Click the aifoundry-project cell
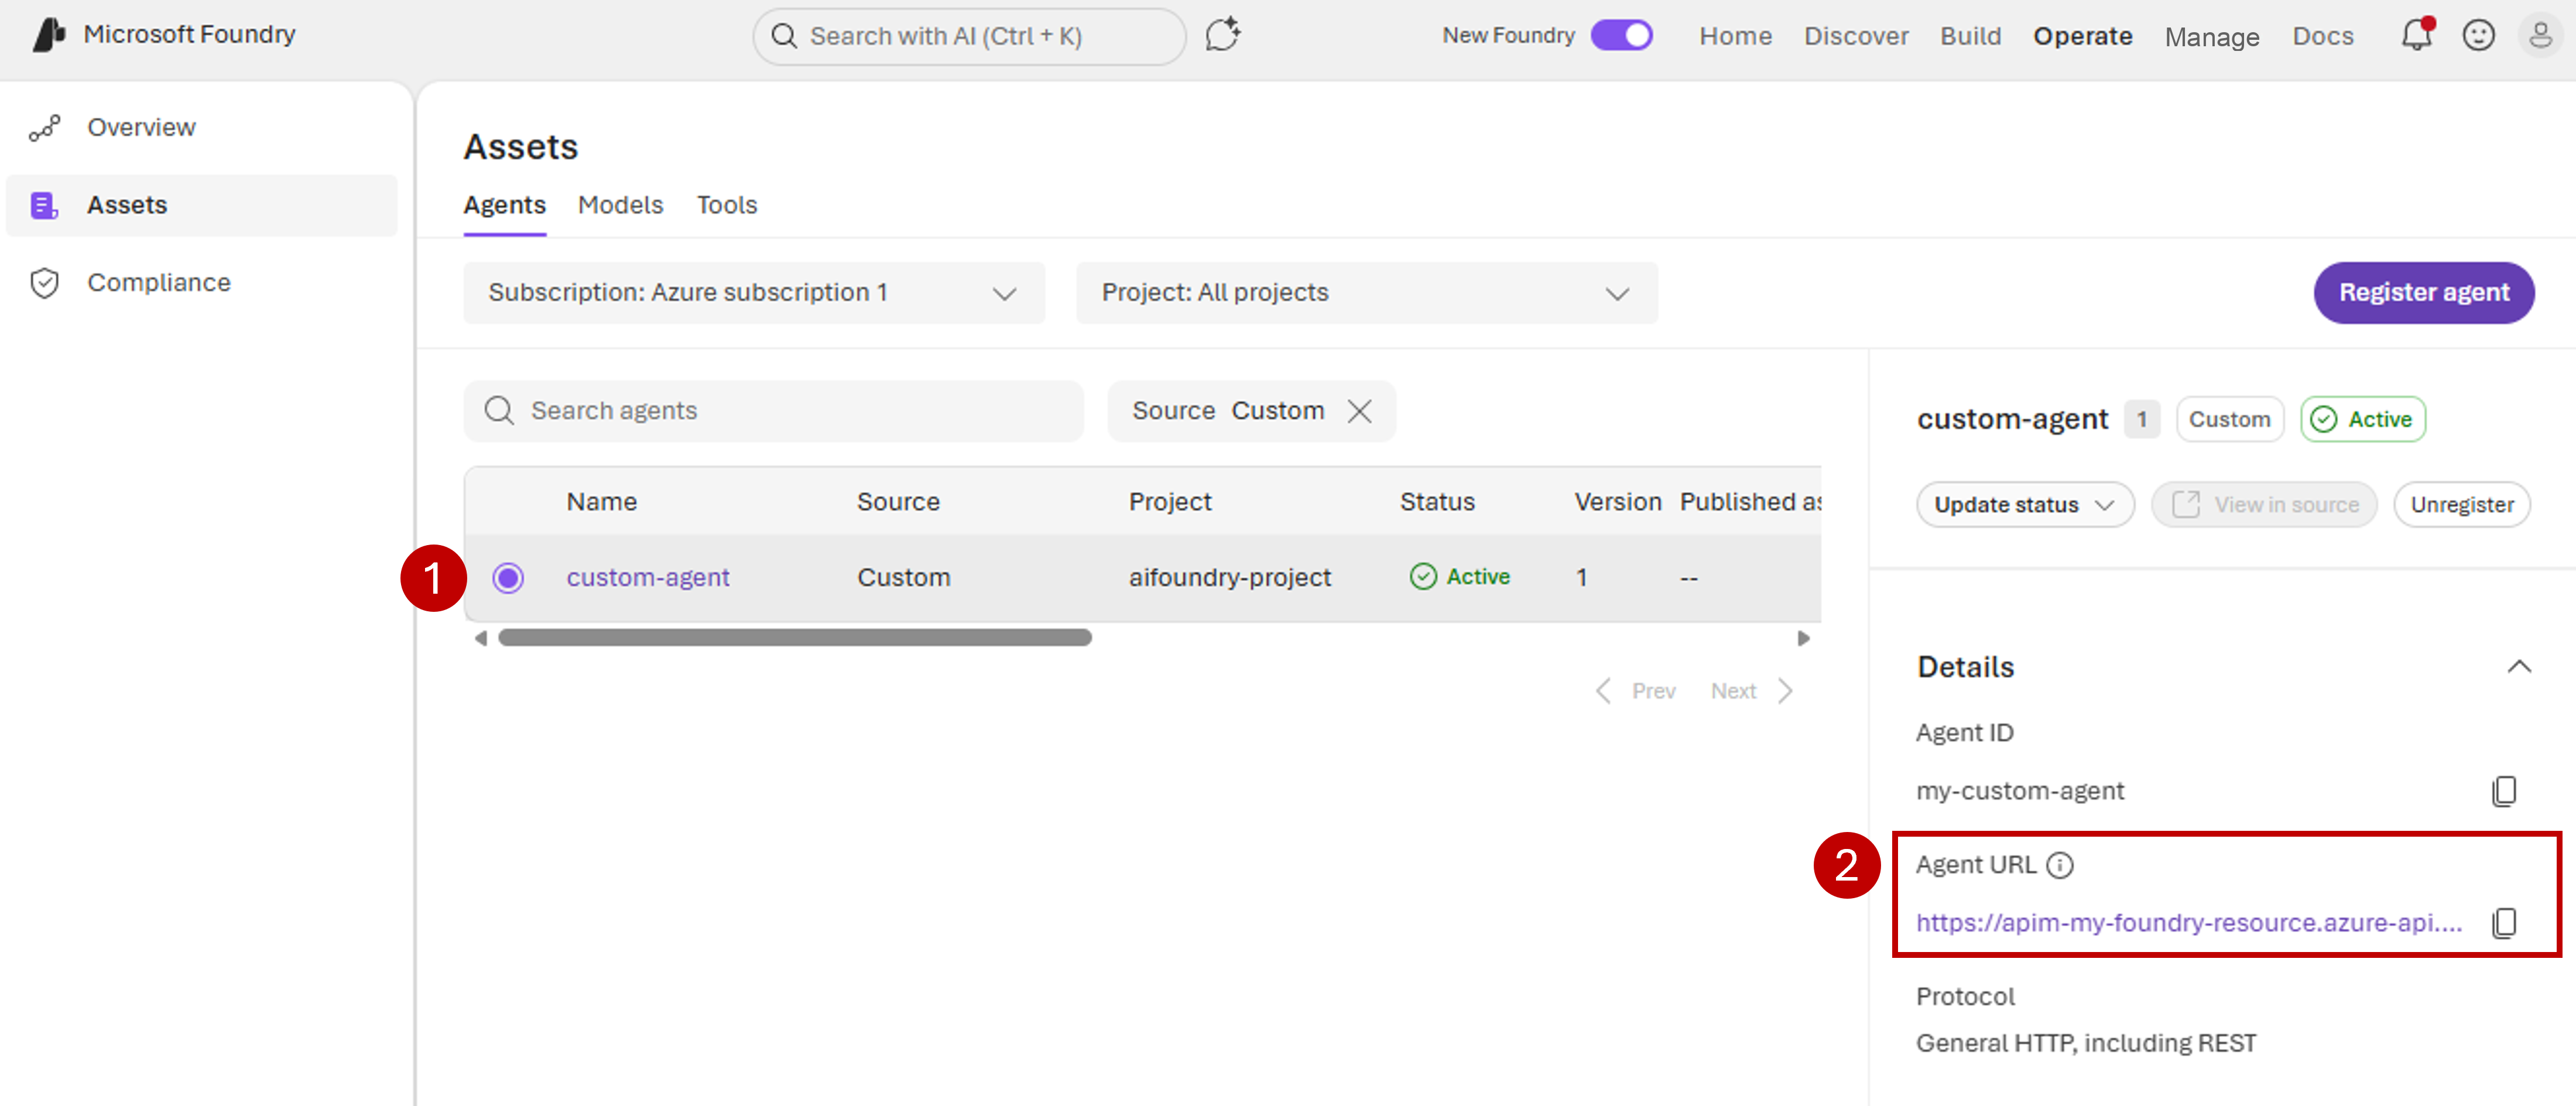 (x=1229, y=578)
